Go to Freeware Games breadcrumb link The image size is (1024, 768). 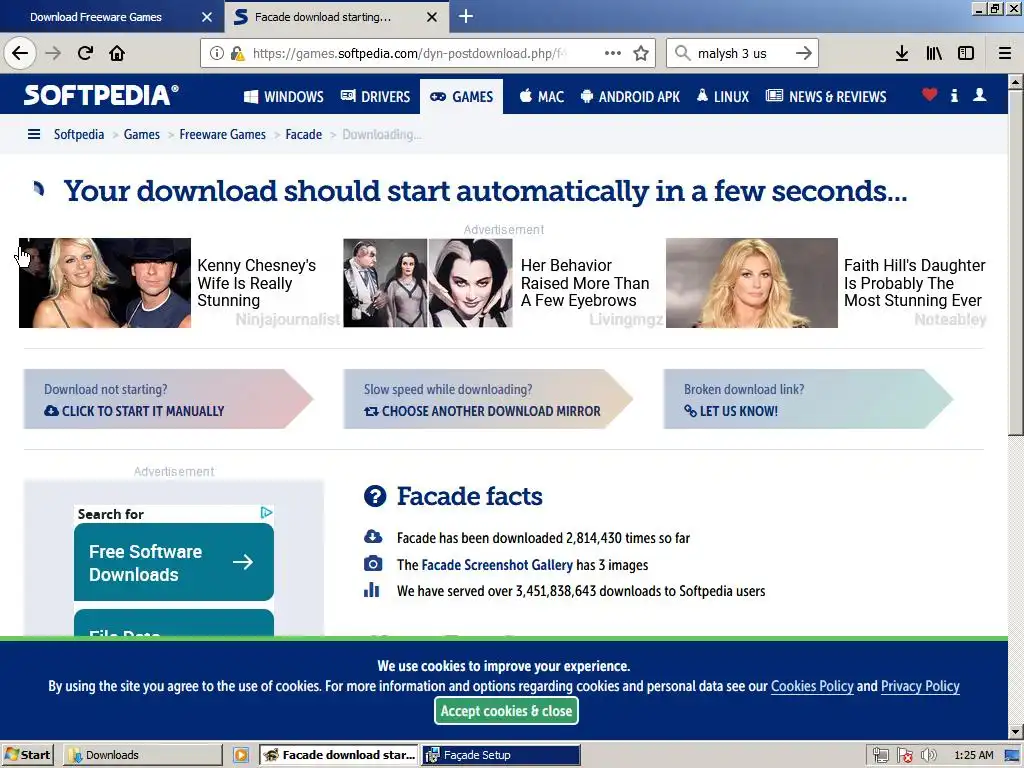point(223,135)
